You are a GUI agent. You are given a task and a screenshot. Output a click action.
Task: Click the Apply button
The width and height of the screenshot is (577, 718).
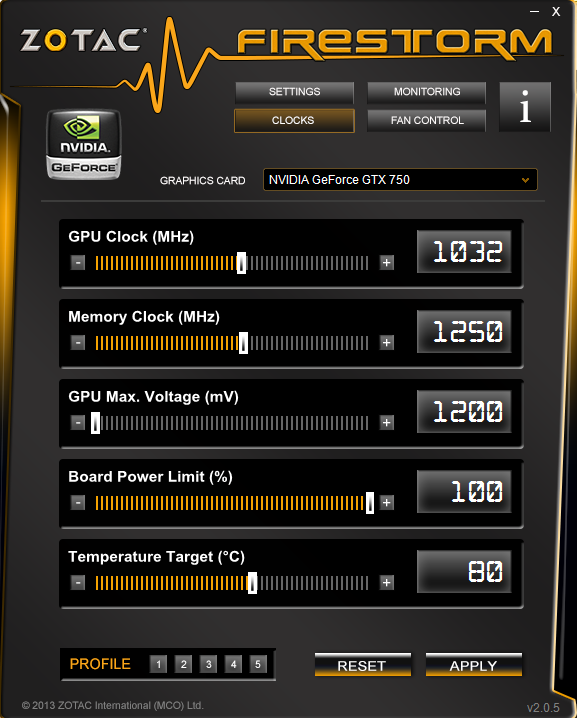474,665
